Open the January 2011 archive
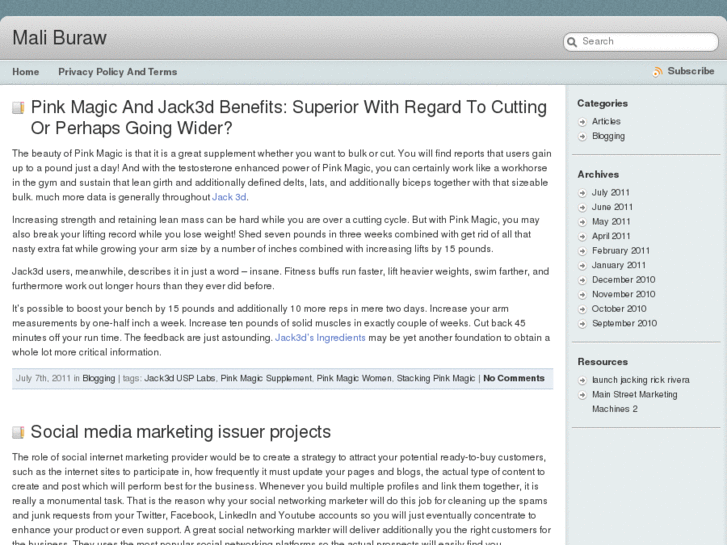The image size is (727, 545). point(619,265)
